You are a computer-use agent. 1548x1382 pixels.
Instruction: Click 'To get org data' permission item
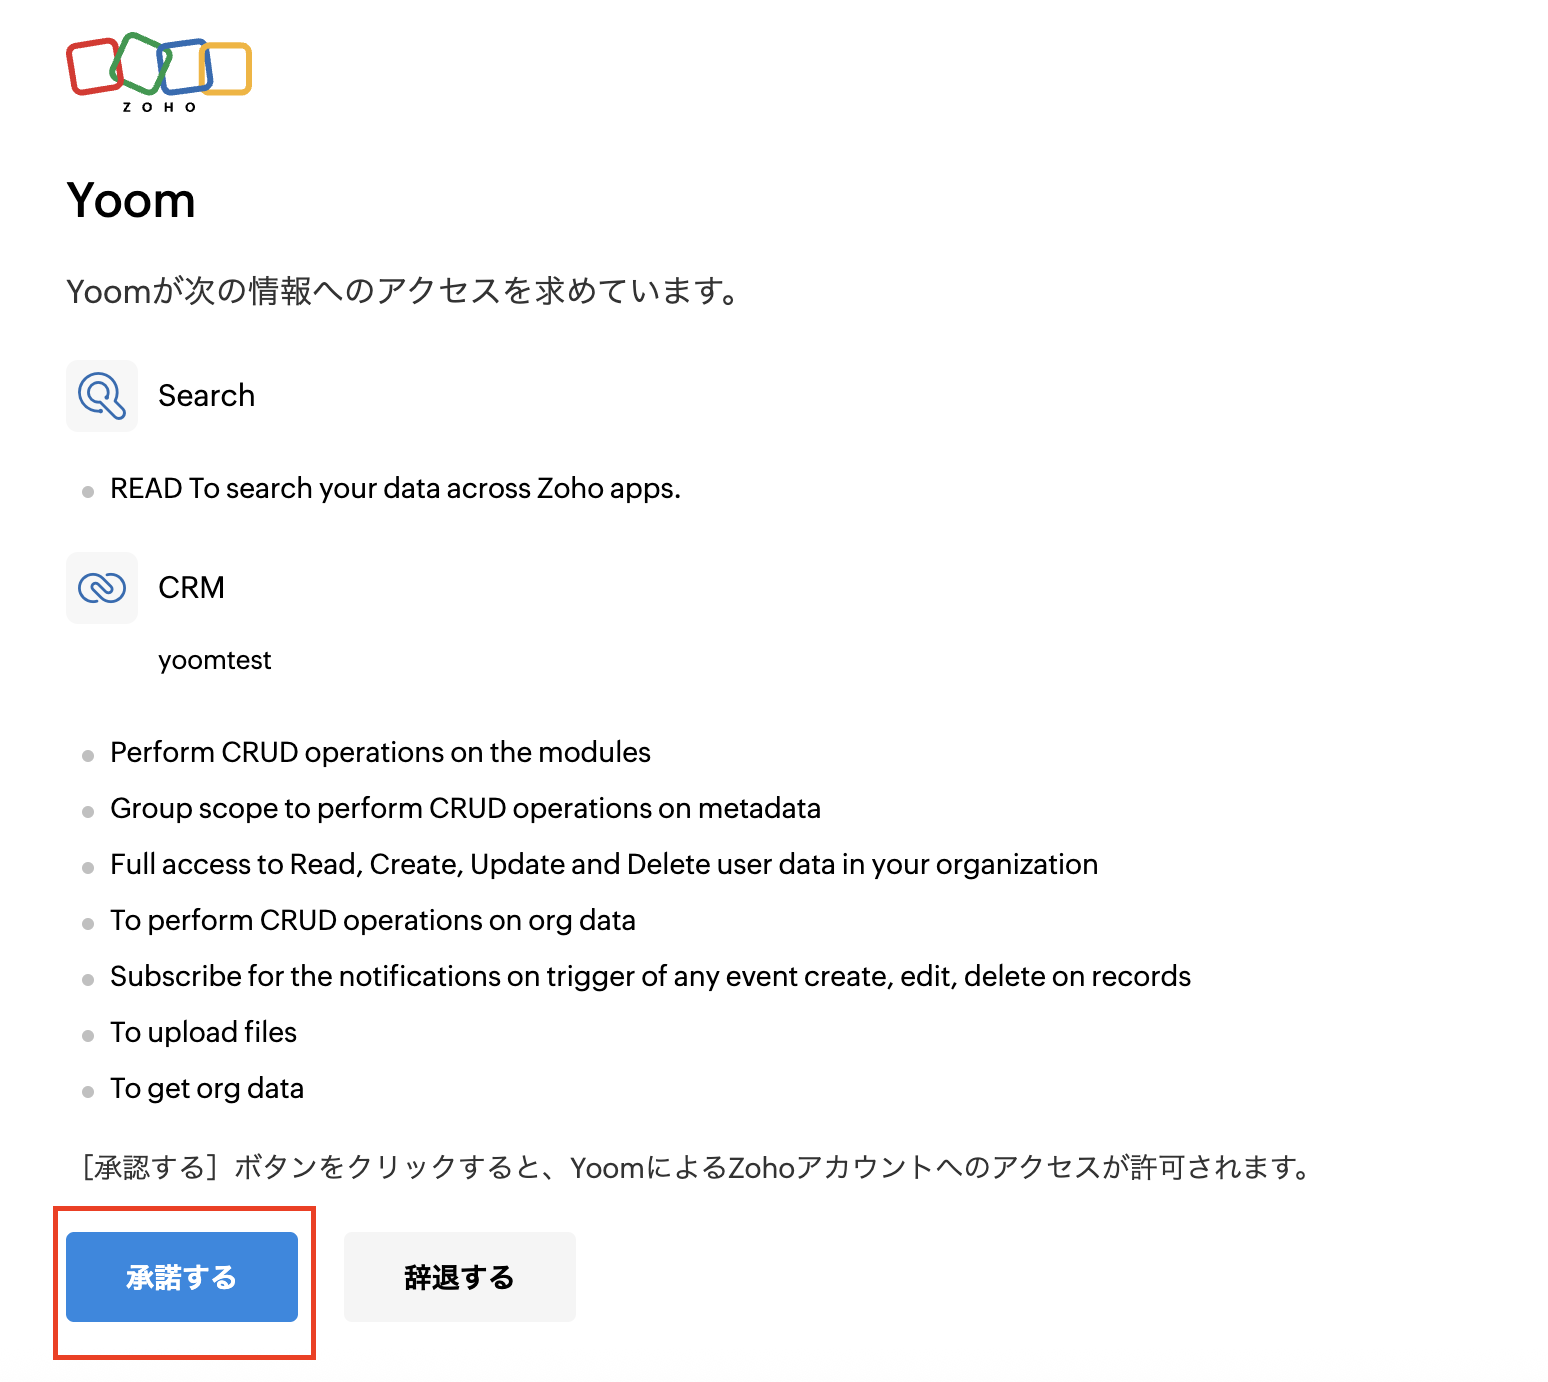click(206, 1089)
